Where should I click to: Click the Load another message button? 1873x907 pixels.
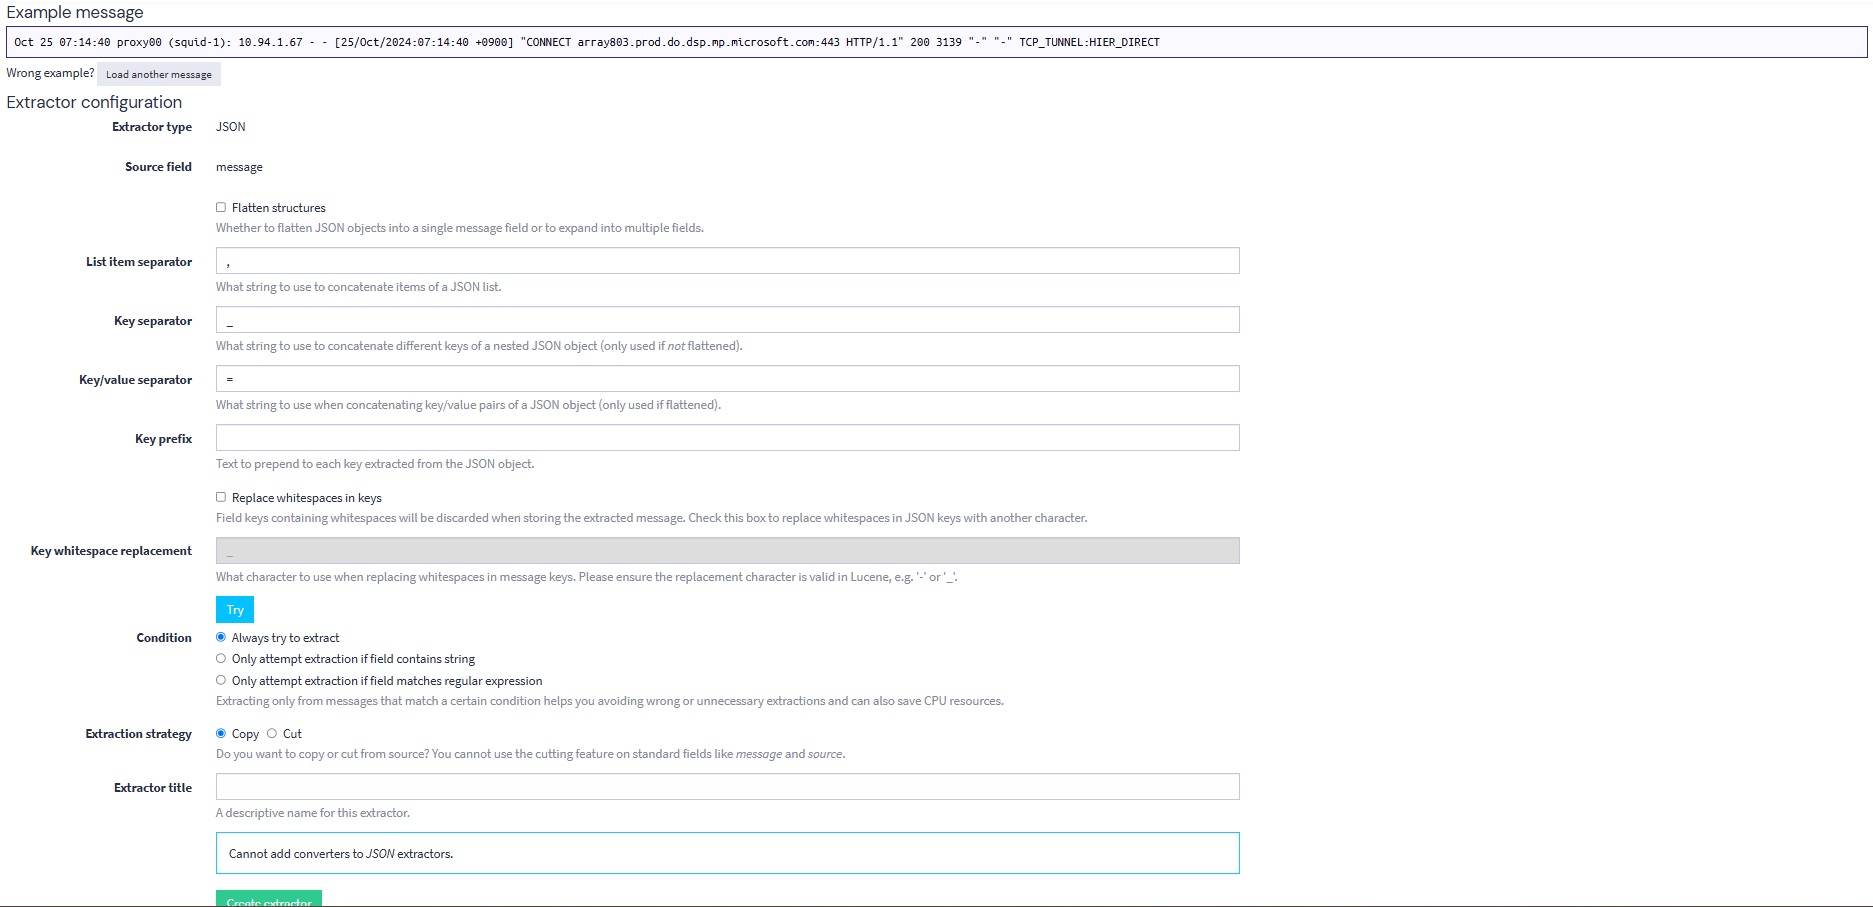pos(159,75)
